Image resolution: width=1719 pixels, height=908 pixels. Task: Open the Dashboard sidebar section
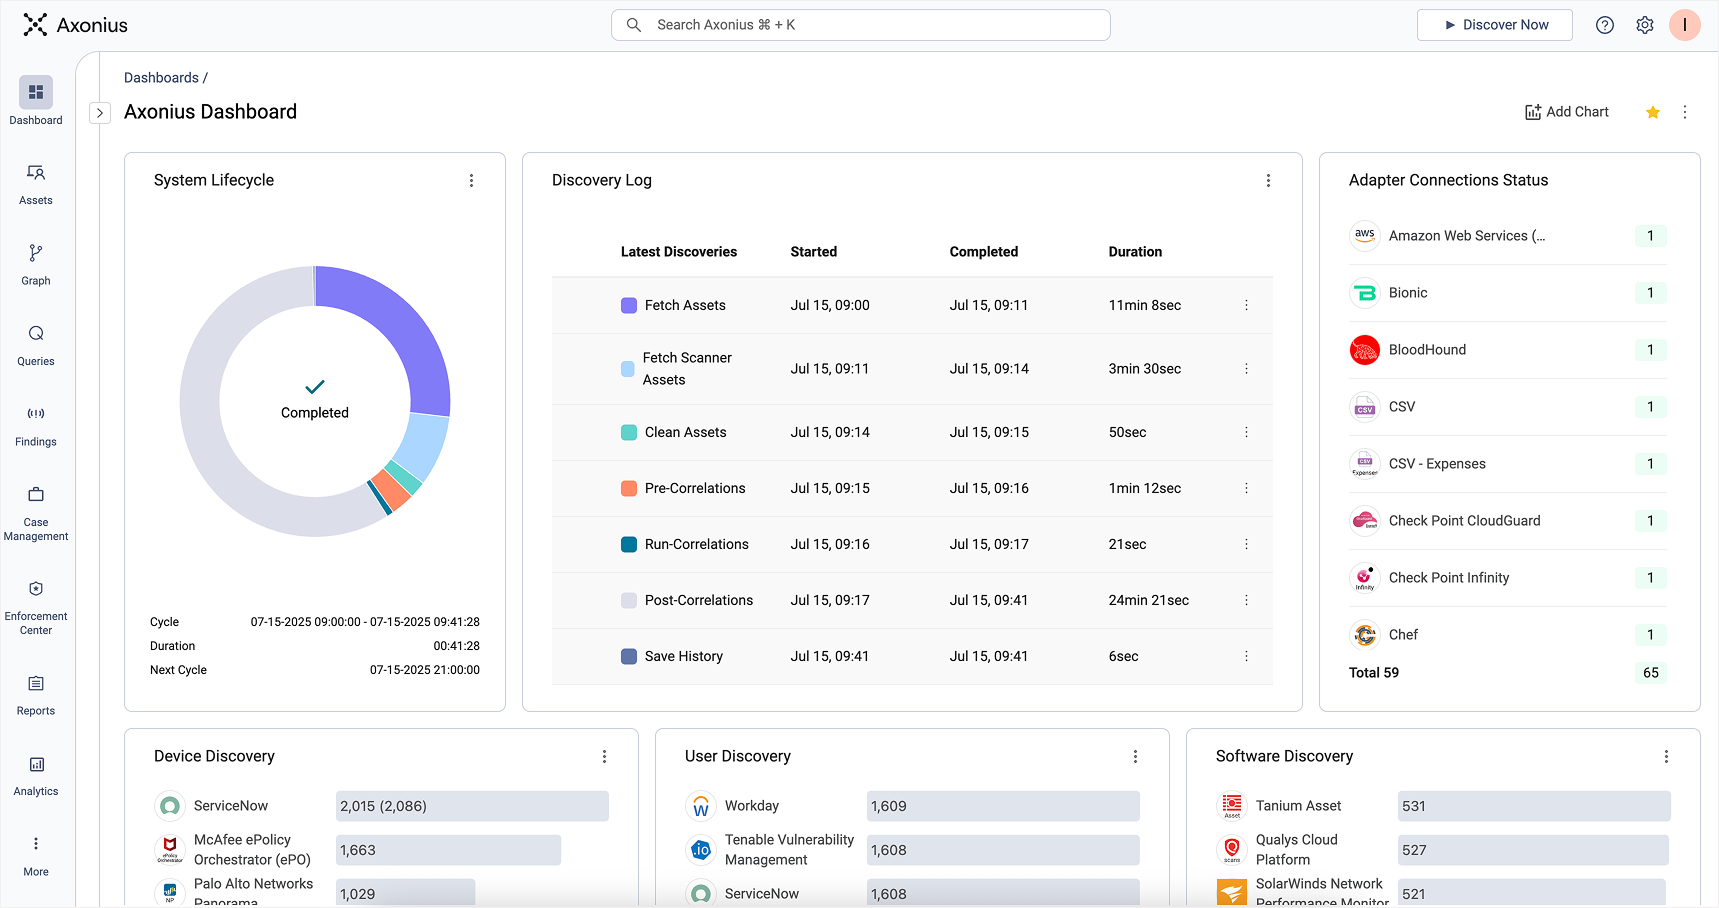coord(36,101)
